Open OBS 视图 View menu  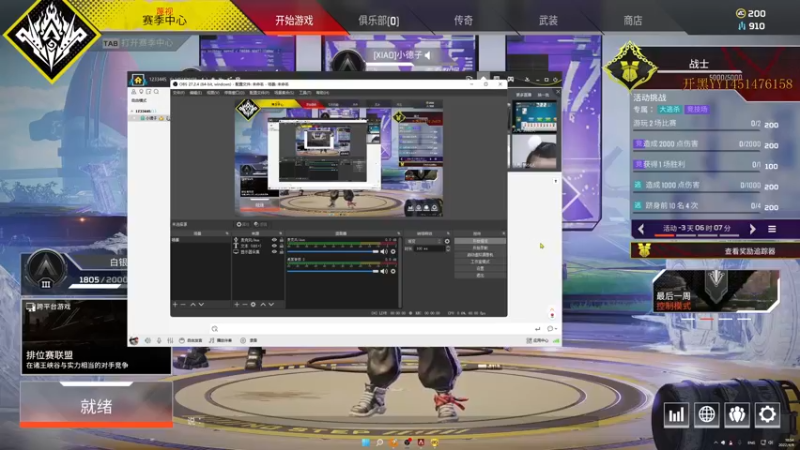213,93
